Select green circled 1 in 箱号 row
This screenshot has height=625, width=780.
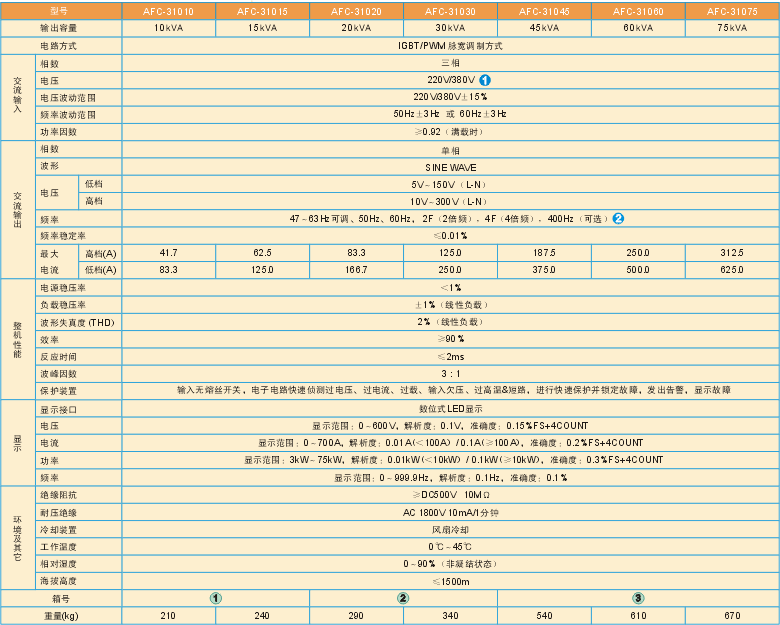coord(215,598)
